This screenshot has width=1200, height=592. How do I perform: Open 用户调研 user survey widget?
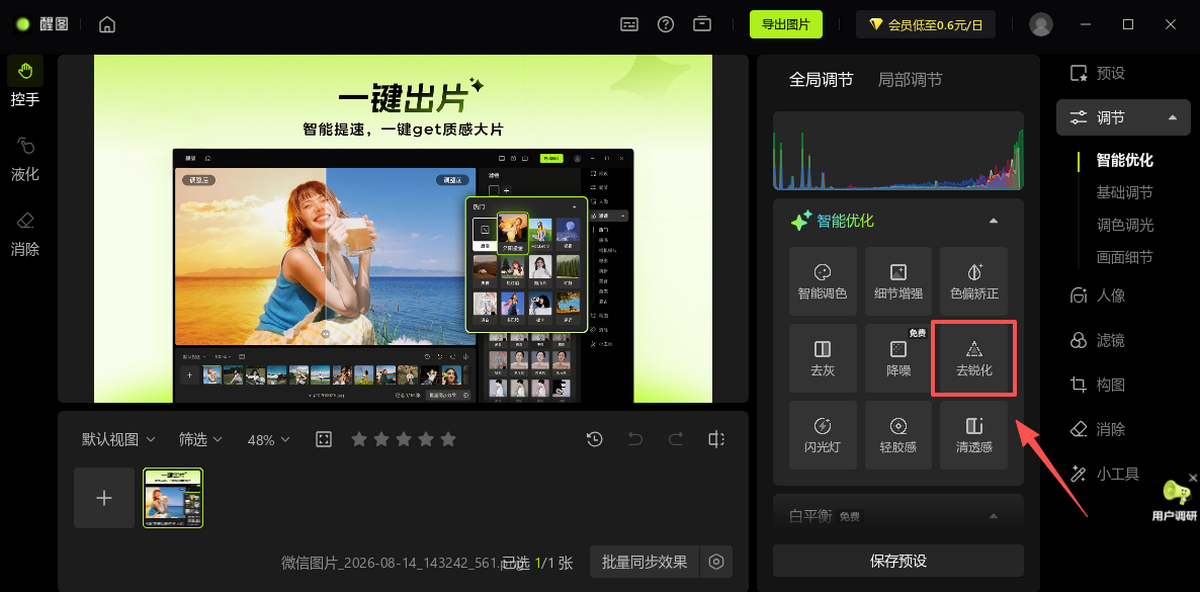pos(1174,501)
